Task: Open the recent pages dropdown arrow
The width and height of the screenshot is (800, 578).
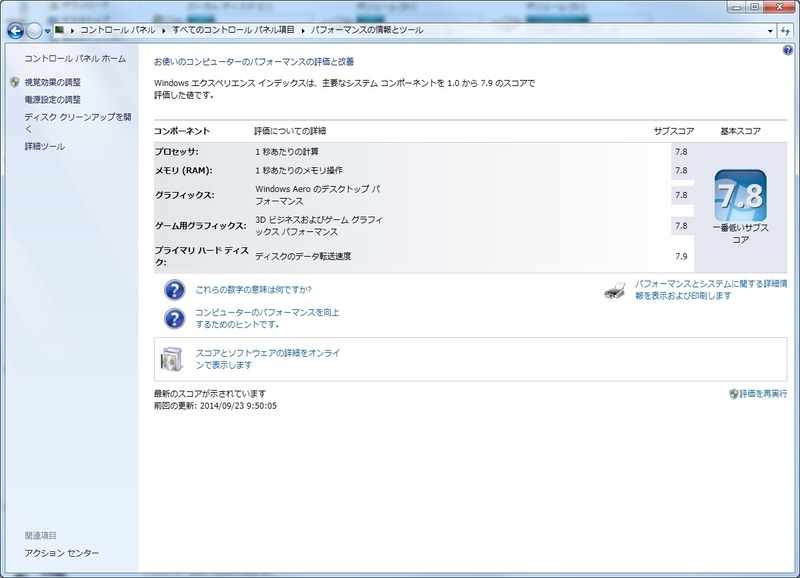Action: pos(47,31)
